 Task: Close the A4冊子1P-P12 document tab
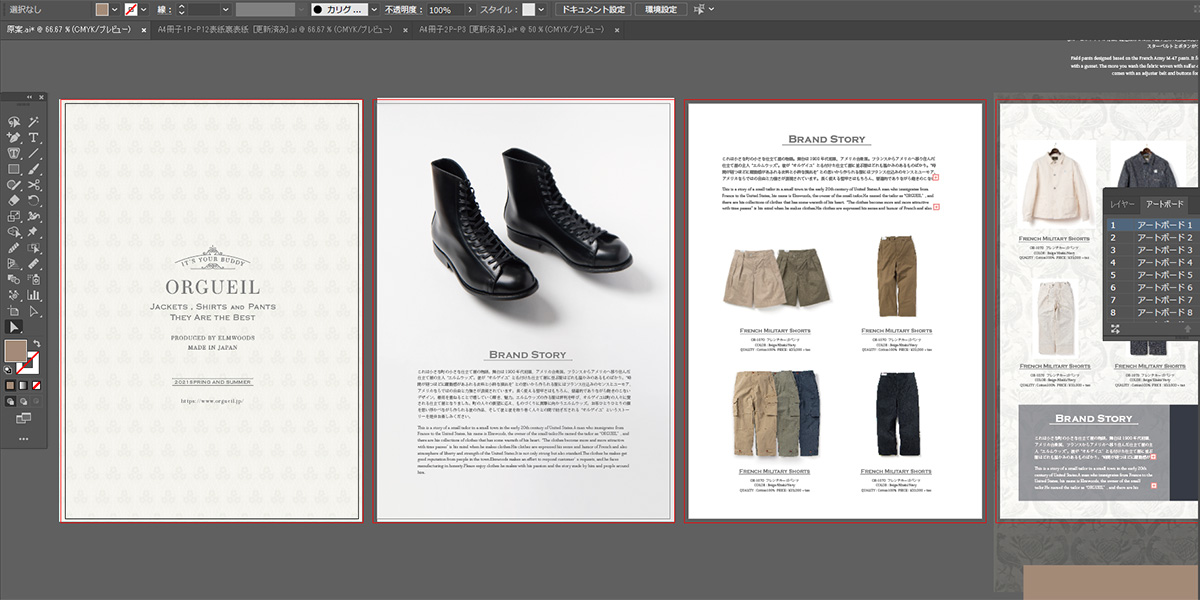coord(406,30)
